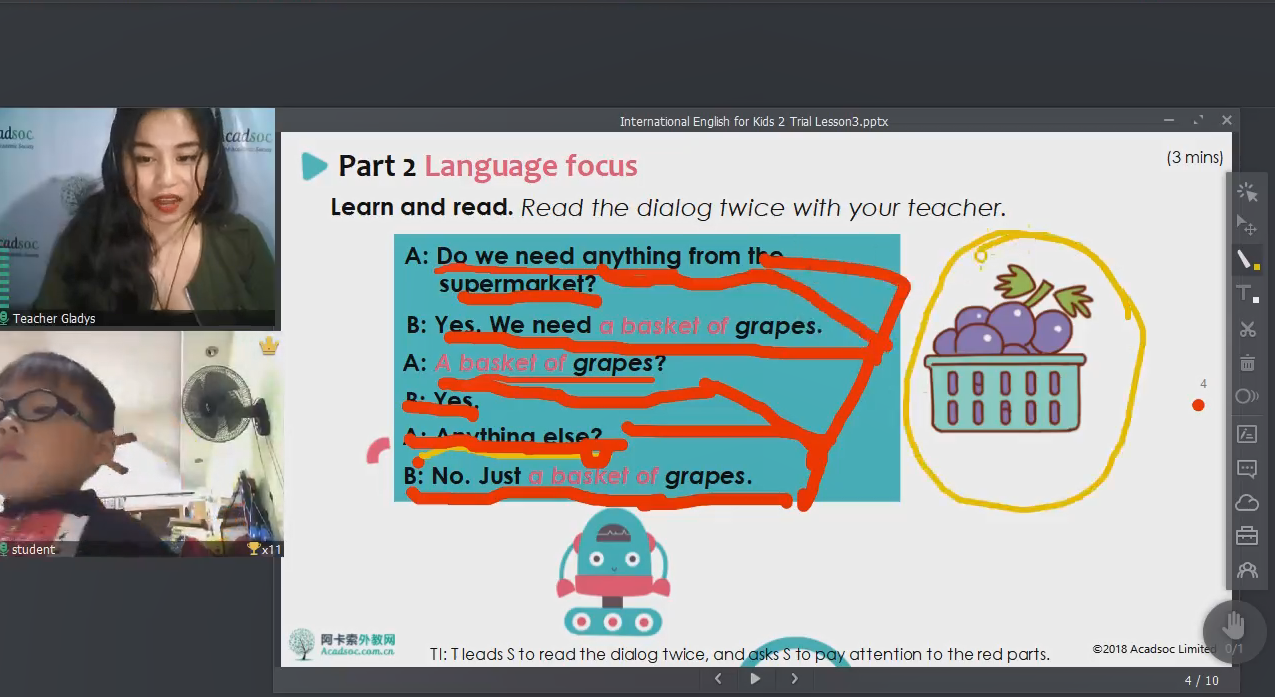Click the student's trophy count
Viewport: 1275px width, 697px height.
tap(264, 549)
